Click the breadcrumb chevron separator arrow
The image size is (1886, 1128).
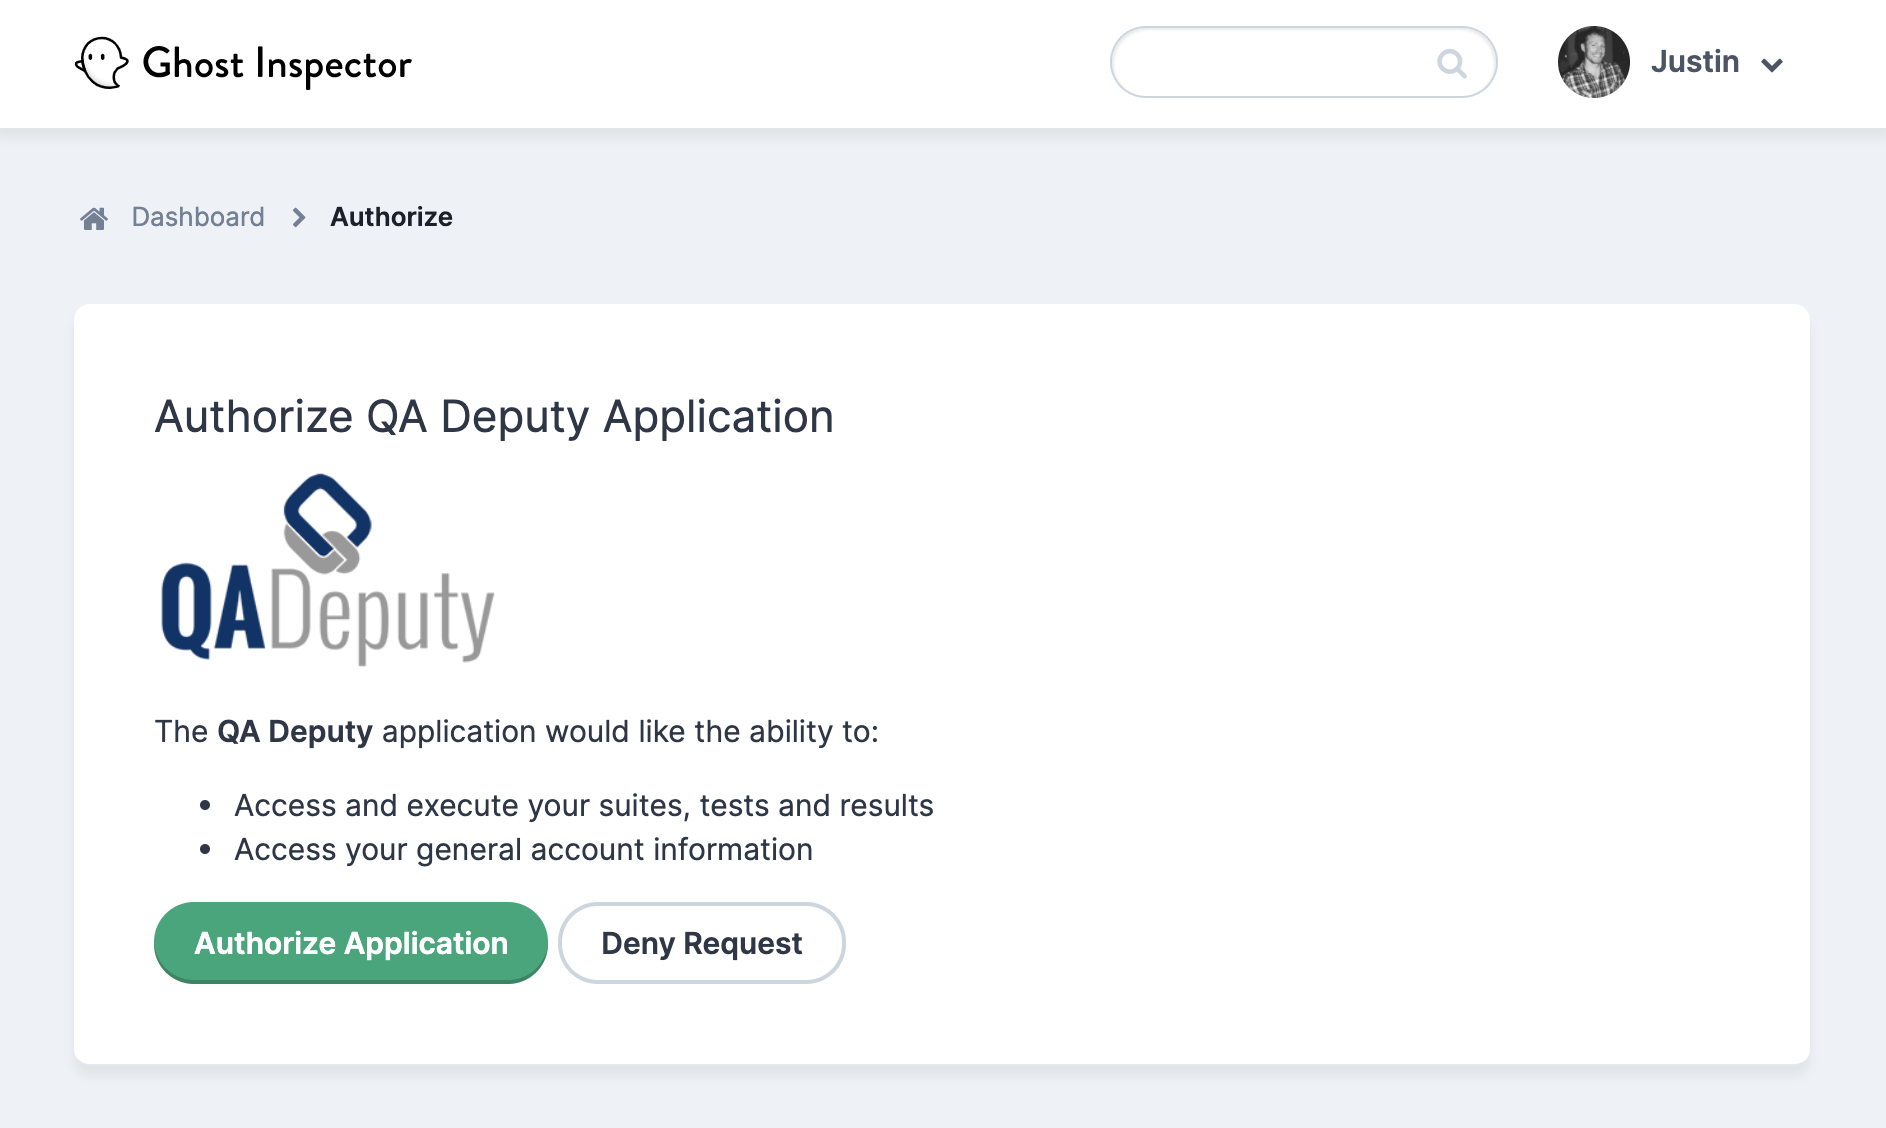298,217
